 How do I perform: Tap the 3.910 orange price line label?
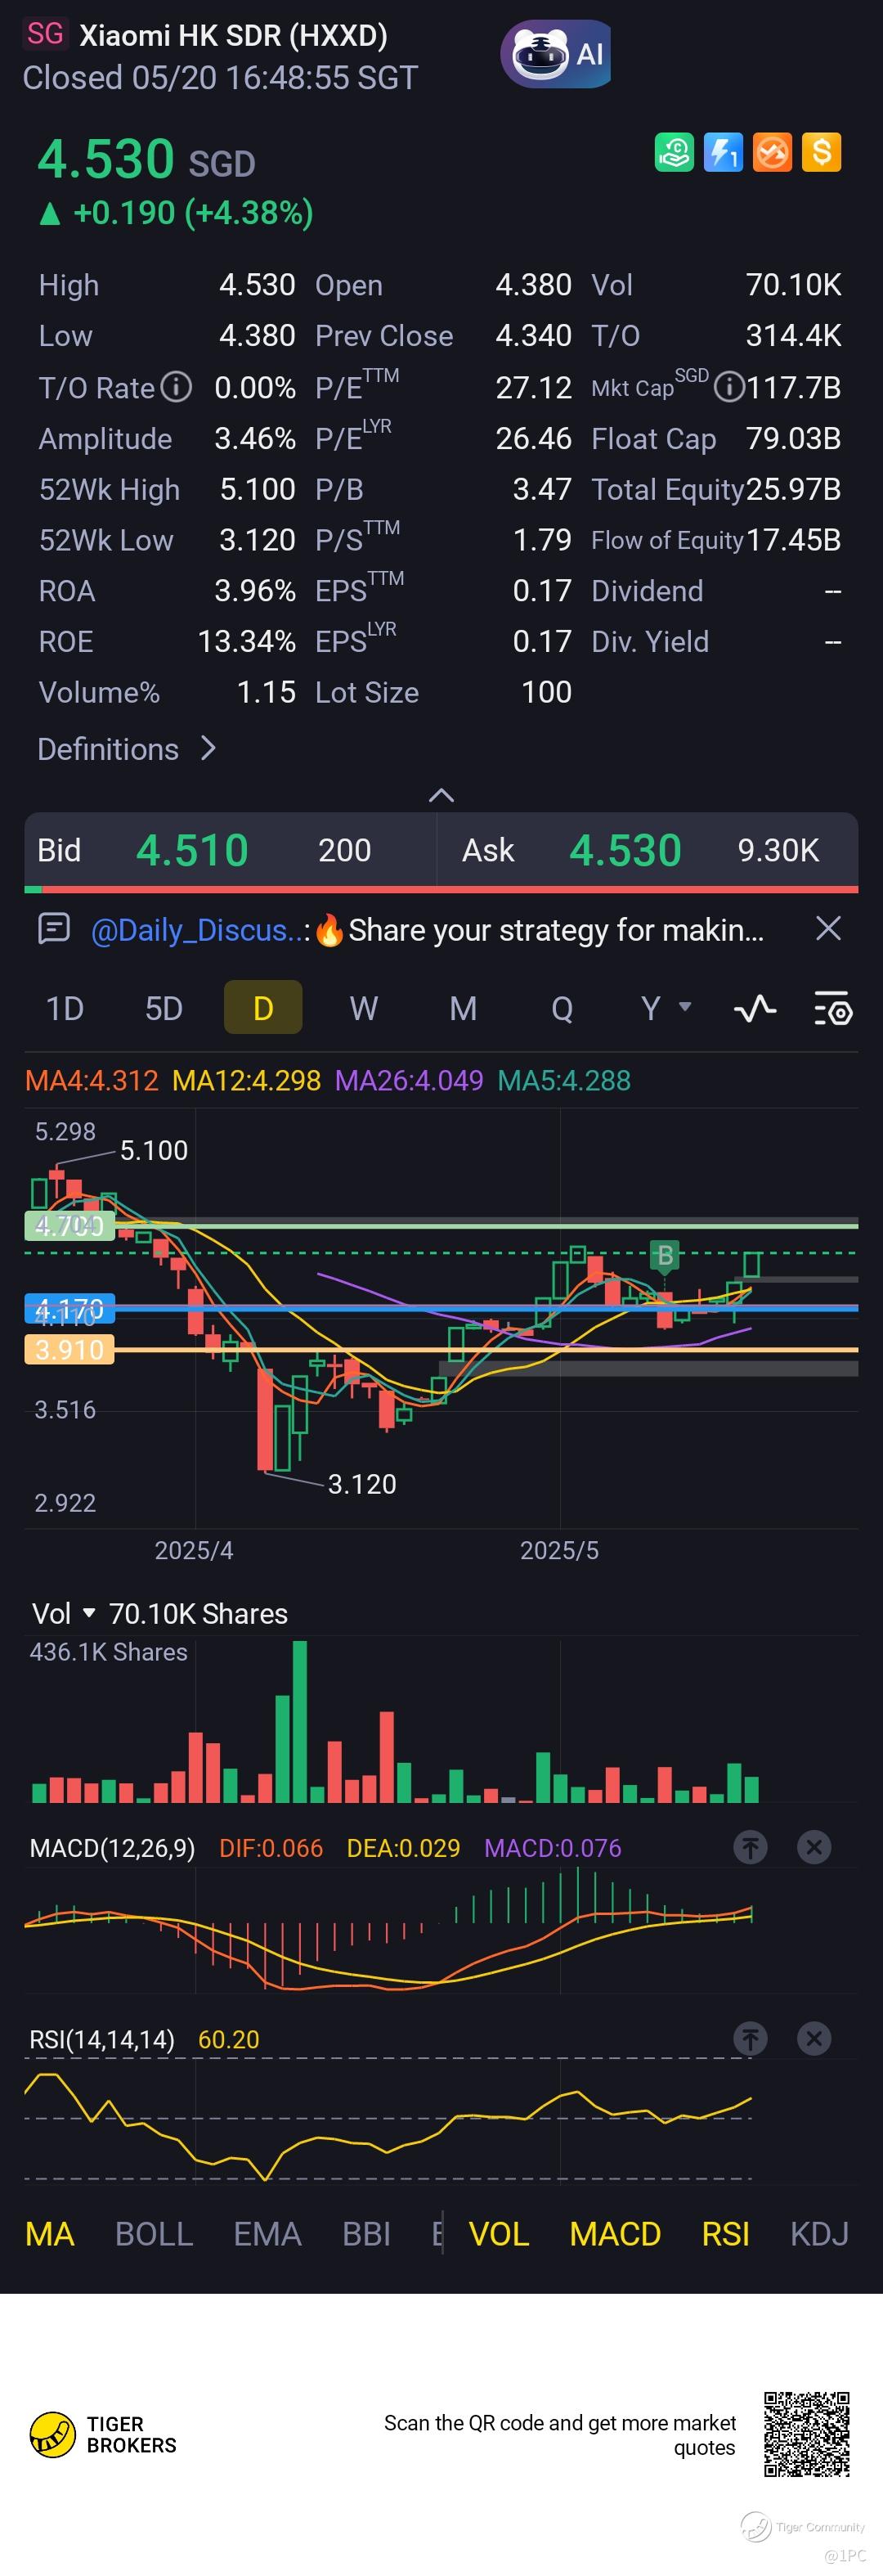69,1350
